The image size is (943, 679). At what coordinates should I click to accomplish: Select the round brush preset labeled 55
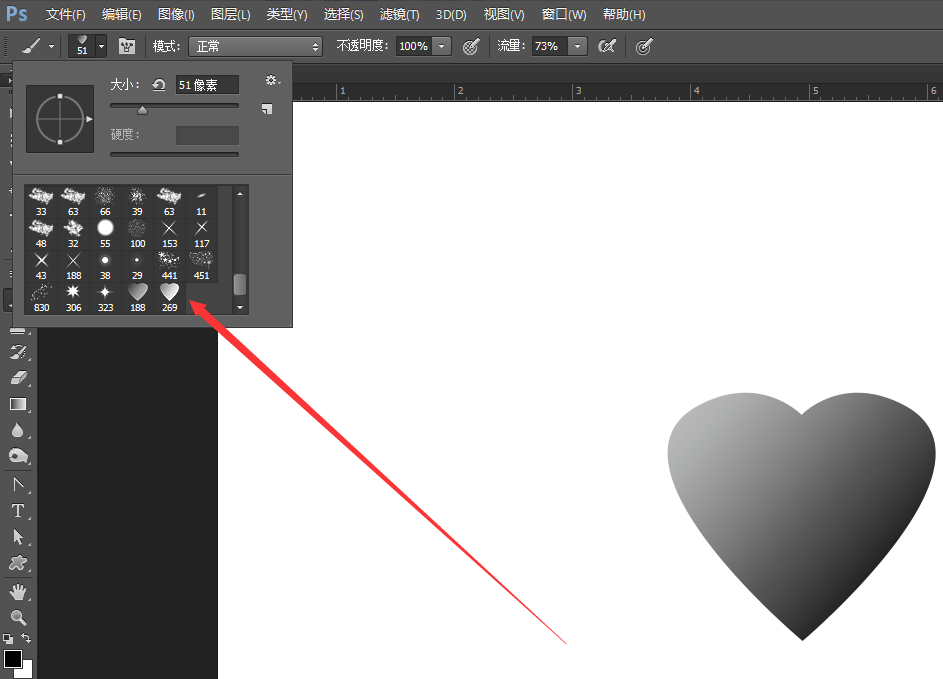pyautogui.click(x=105, y=234)
